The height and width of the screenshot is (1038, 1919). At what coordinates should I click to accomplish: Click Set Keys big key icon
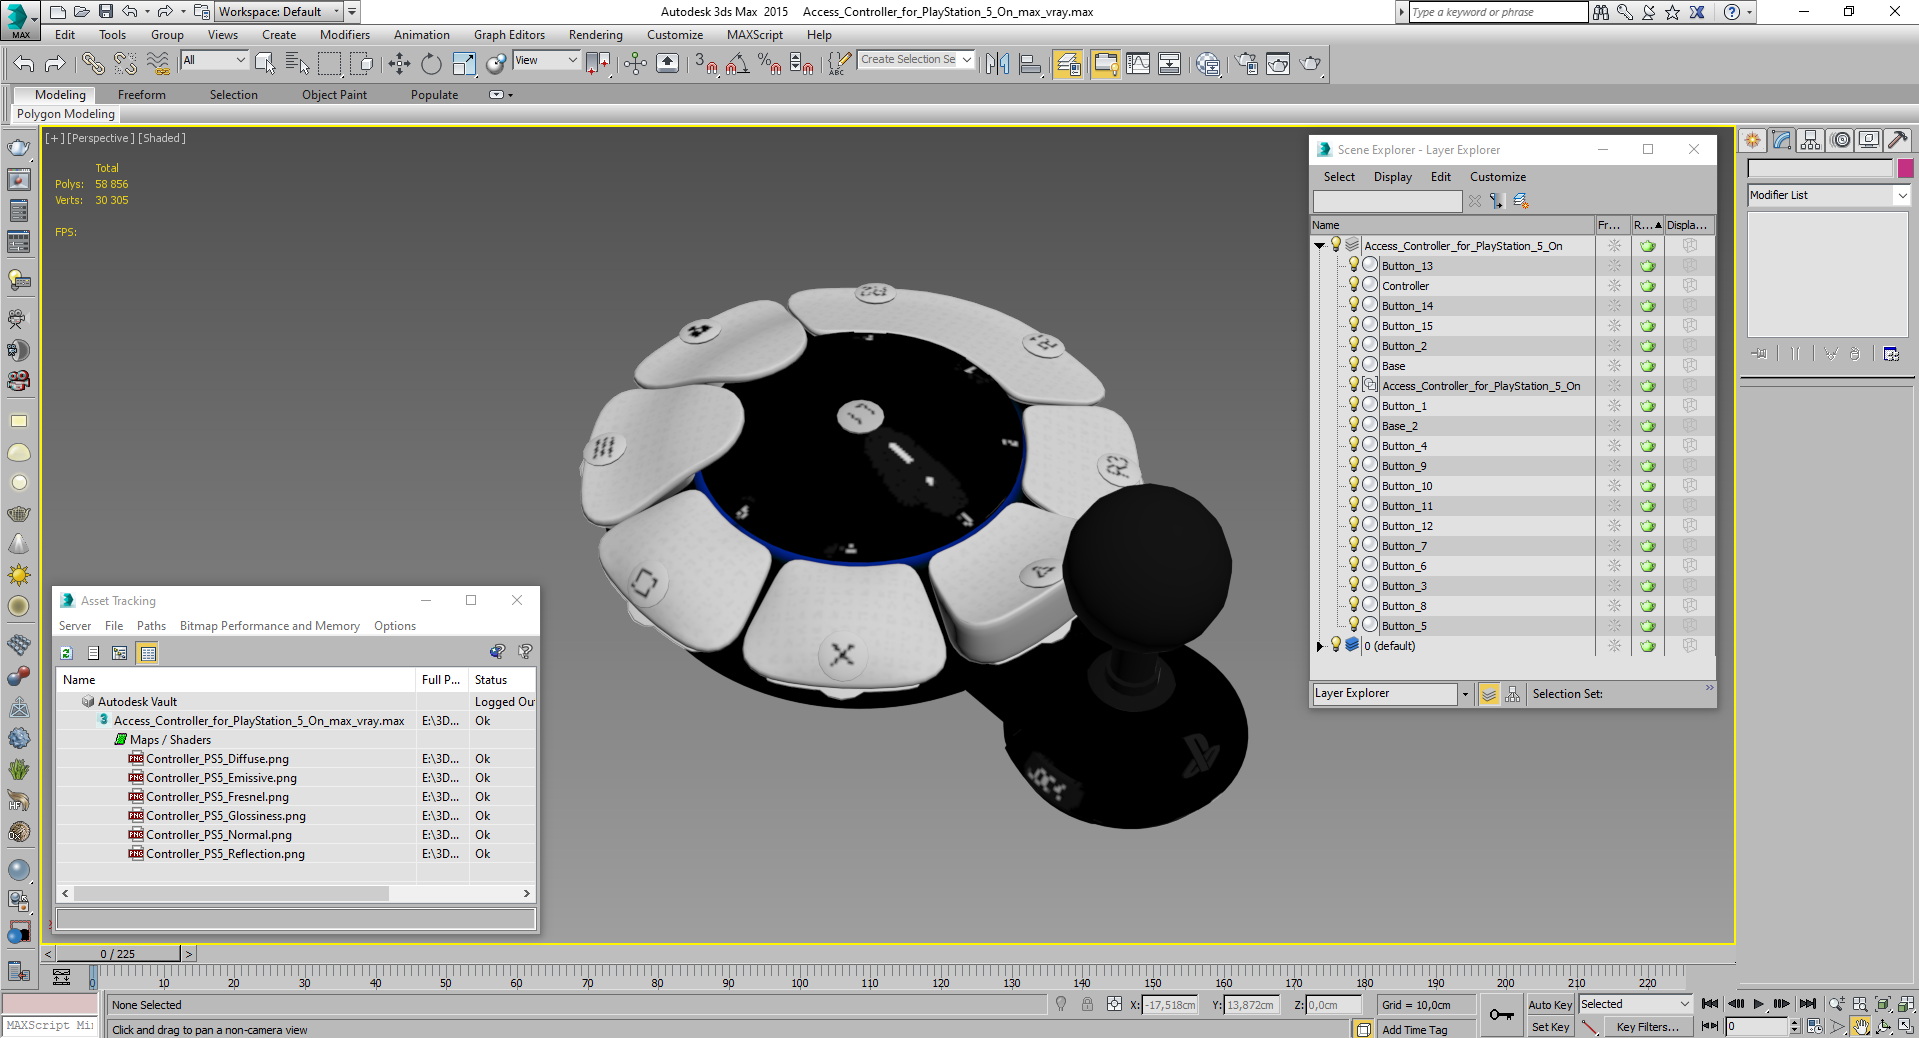click(1501, 1015)
